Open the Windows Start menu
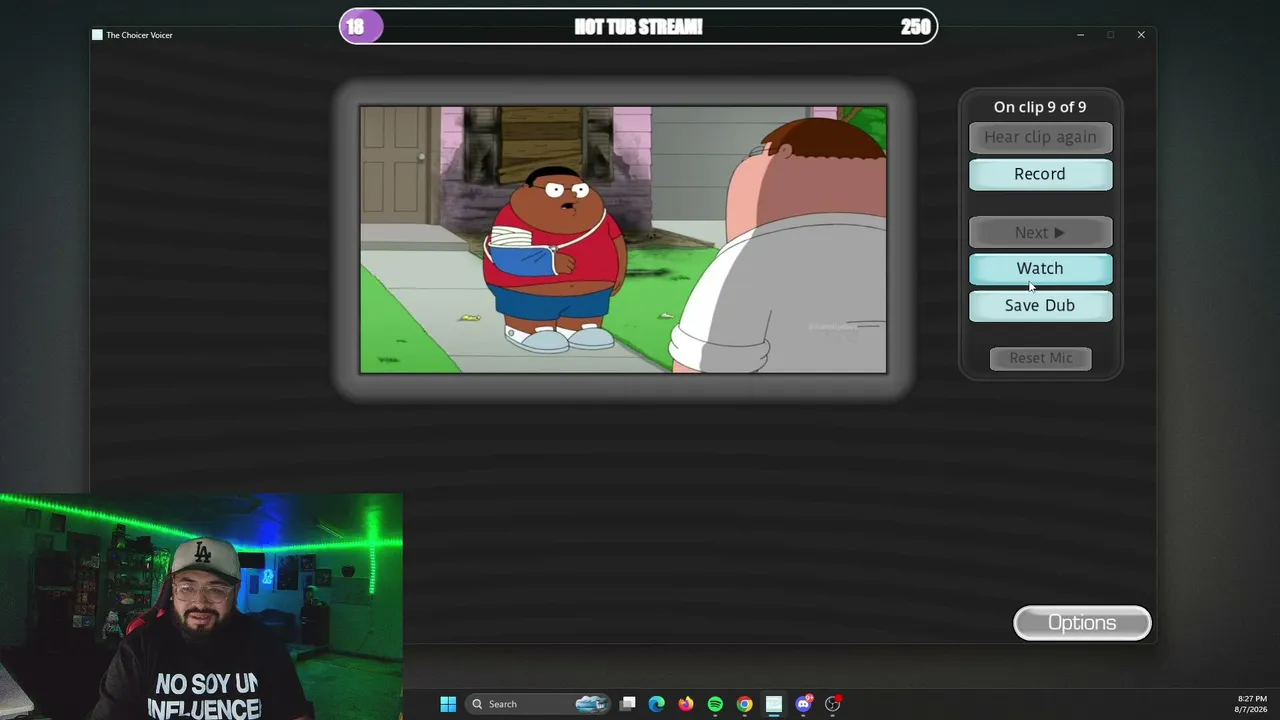1280x720 pixels. pos(448,704)
